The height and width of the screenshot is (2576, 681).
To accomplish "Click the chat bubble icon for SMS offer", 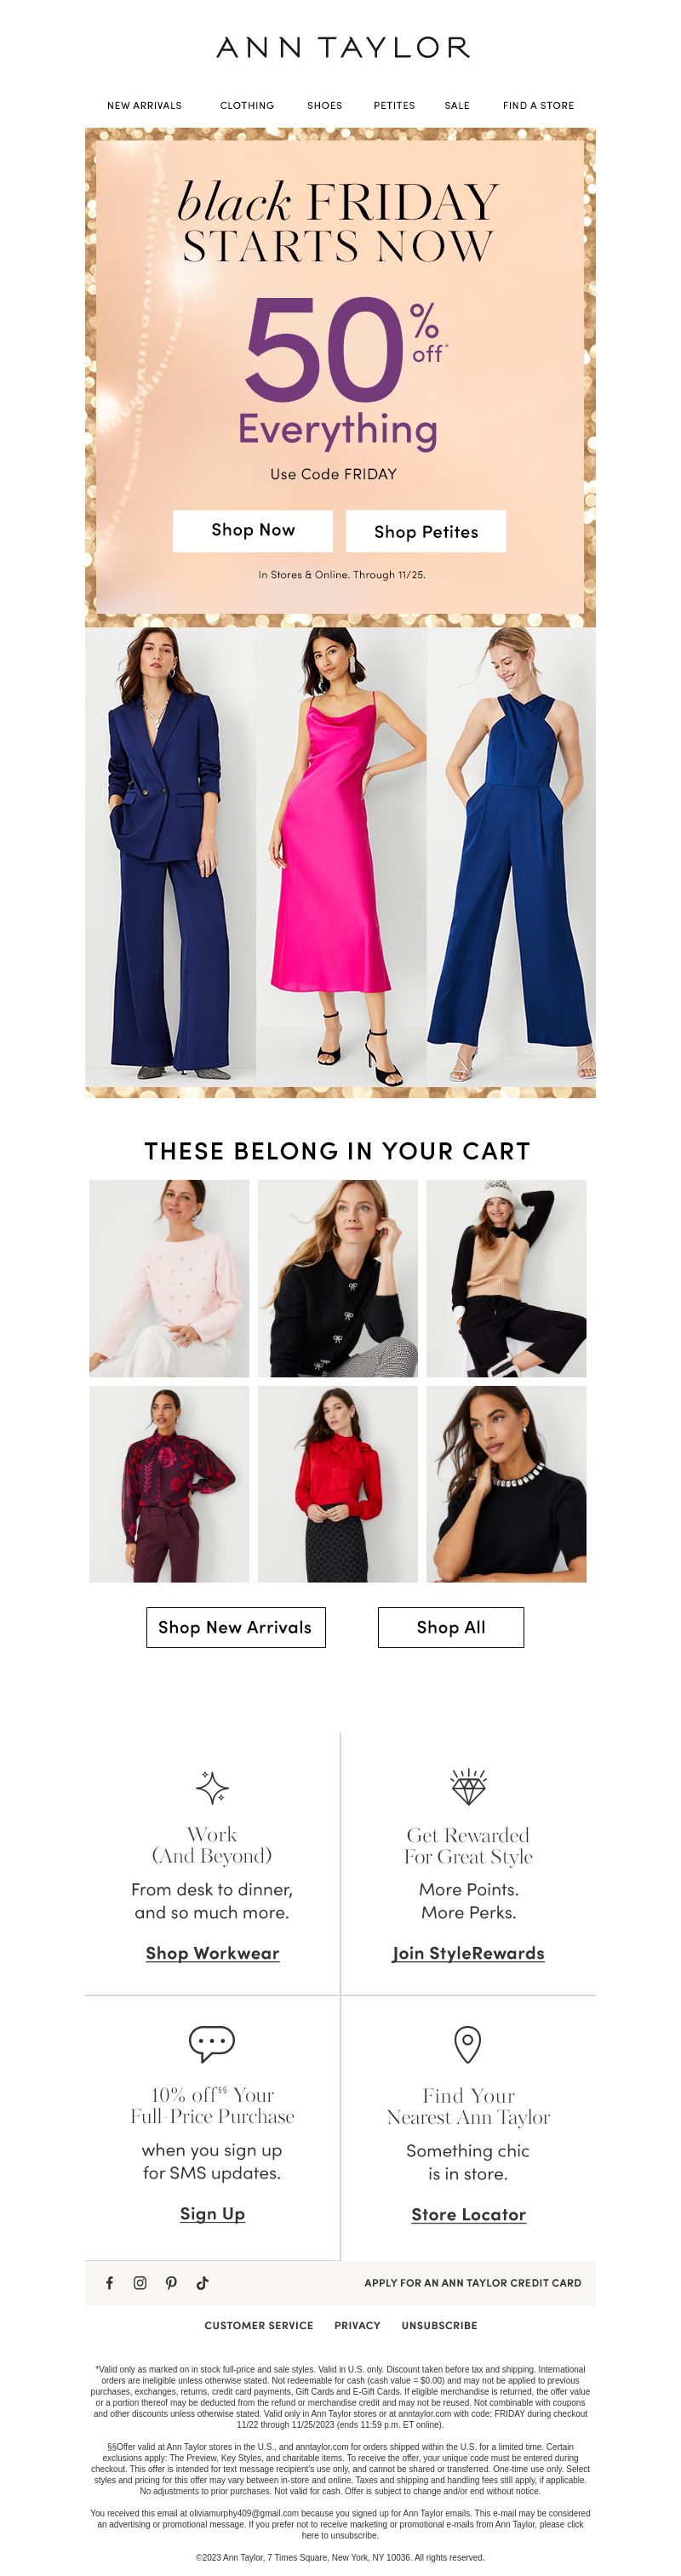I will click(x=212, y=2044).
